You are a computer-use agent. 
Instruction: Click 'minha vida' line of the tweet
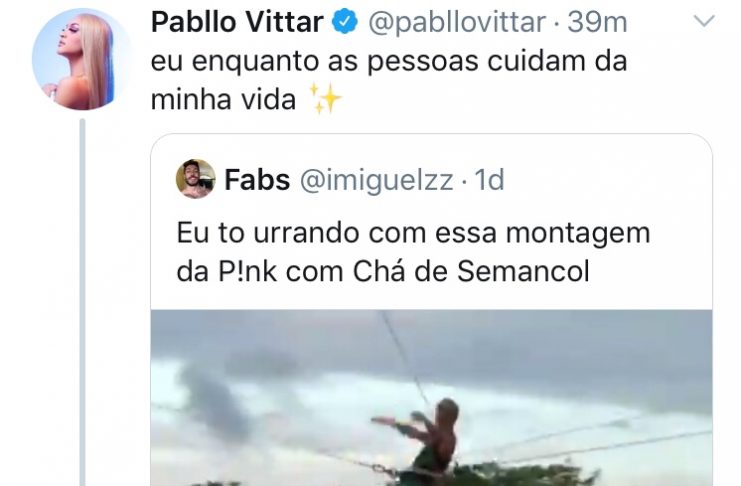click(223, 100)
